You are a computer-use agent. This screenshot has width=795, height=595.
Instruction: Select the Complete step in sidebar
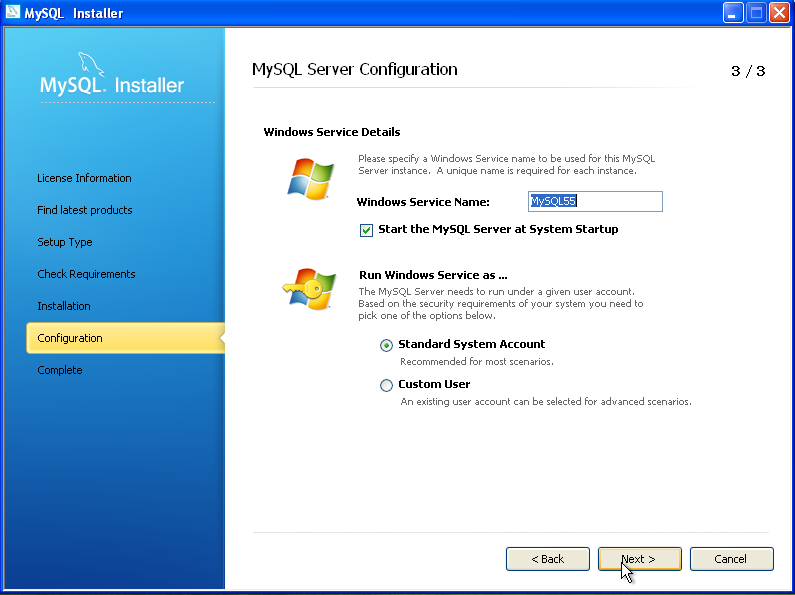click(60, 370)
